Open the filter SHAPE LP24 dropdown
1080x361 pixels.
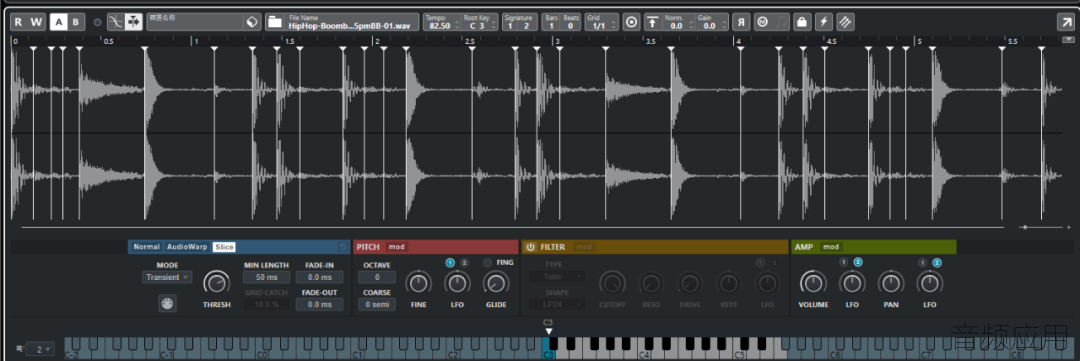[557, 304]
